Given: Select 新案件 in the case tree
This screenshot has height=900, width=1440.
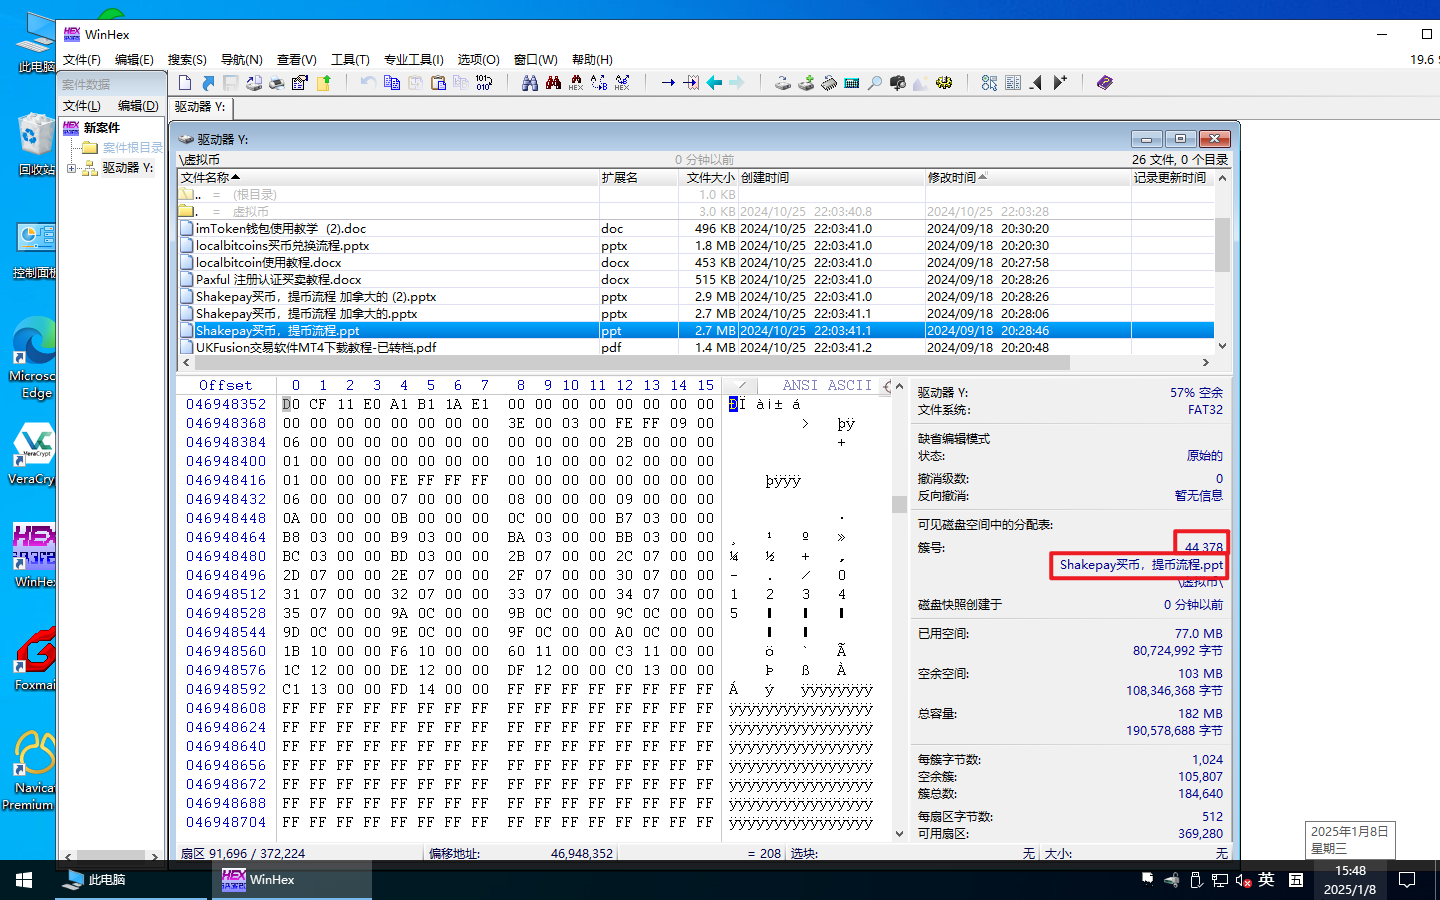Looking at the screenshot, I should [102, 128].
